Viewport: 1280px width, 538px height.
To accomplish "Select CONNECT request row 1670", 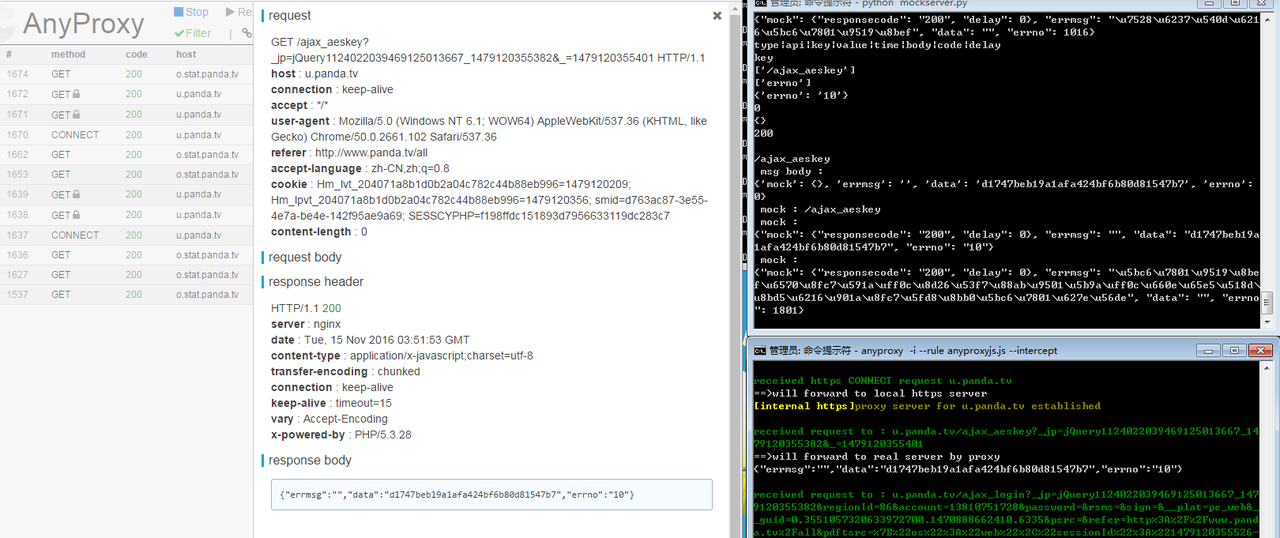I will click(x=126, y=134).
